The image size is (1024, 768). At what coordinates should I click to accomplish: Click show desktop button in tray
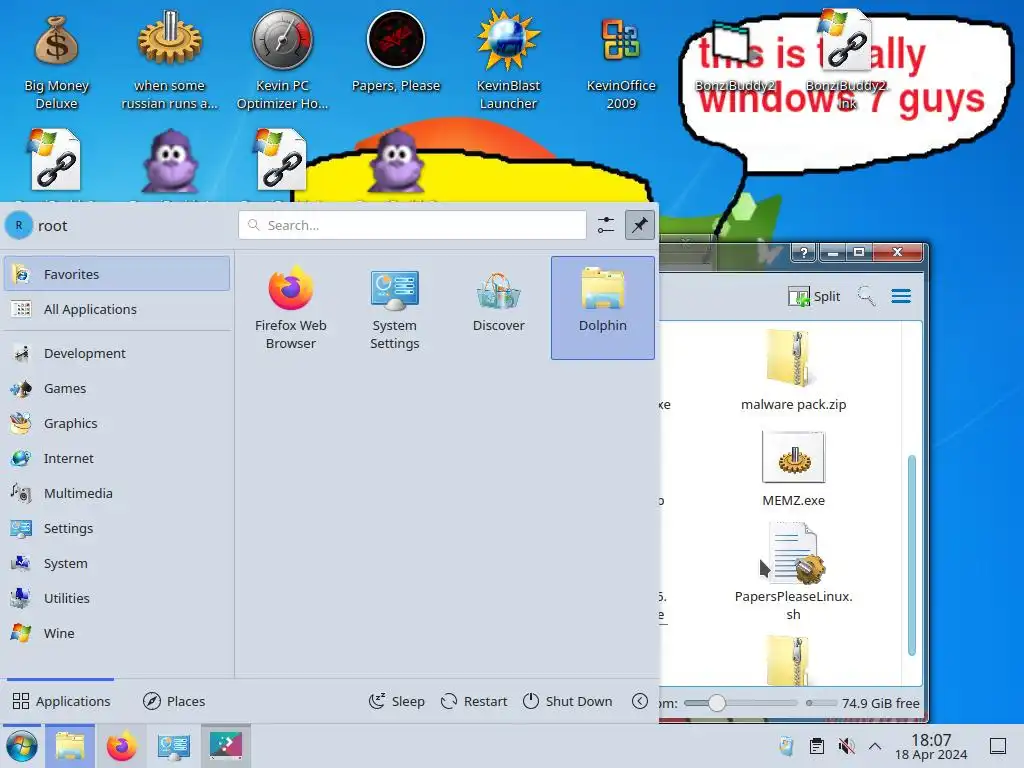point(997,746)
